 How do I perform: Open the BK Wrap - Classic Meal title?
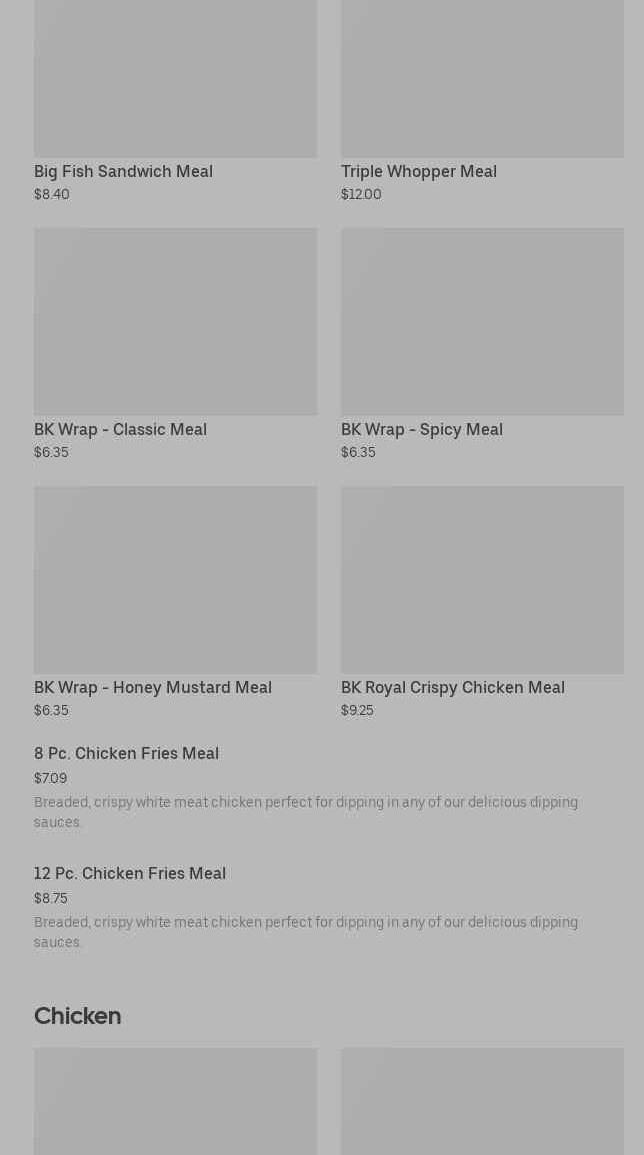pos(120,430)
